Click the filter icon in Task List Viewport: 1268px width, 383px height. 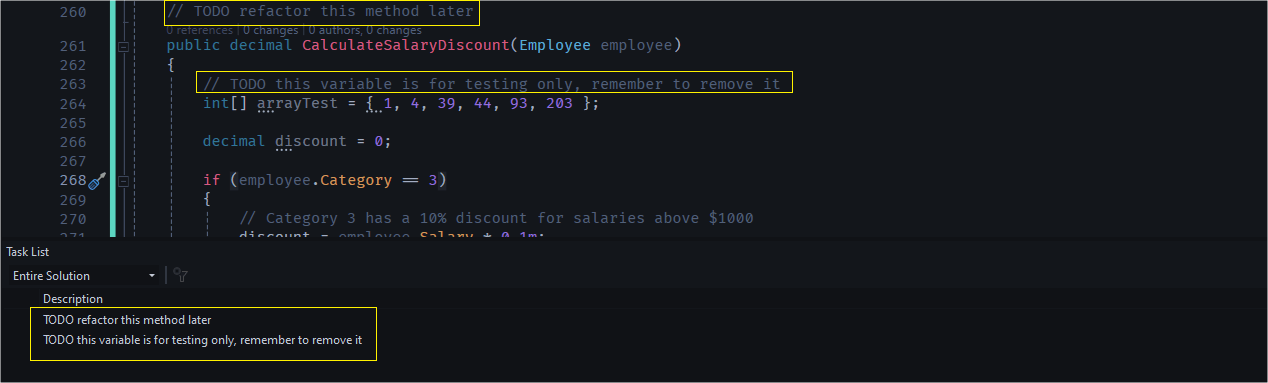(x=180, y=275)
